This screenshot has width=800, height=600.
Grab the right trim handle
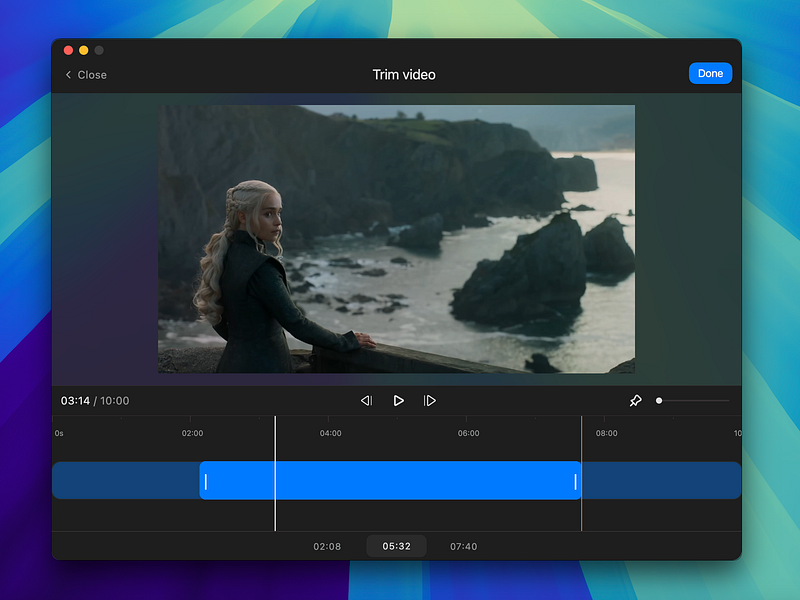(576, 481)
